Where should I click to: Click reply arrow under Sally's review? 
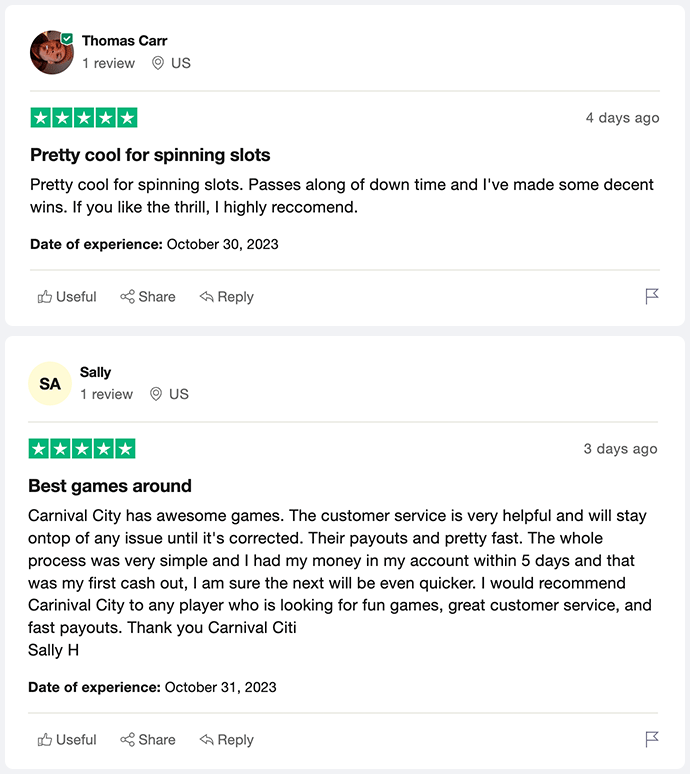click(x=207, y=740)
